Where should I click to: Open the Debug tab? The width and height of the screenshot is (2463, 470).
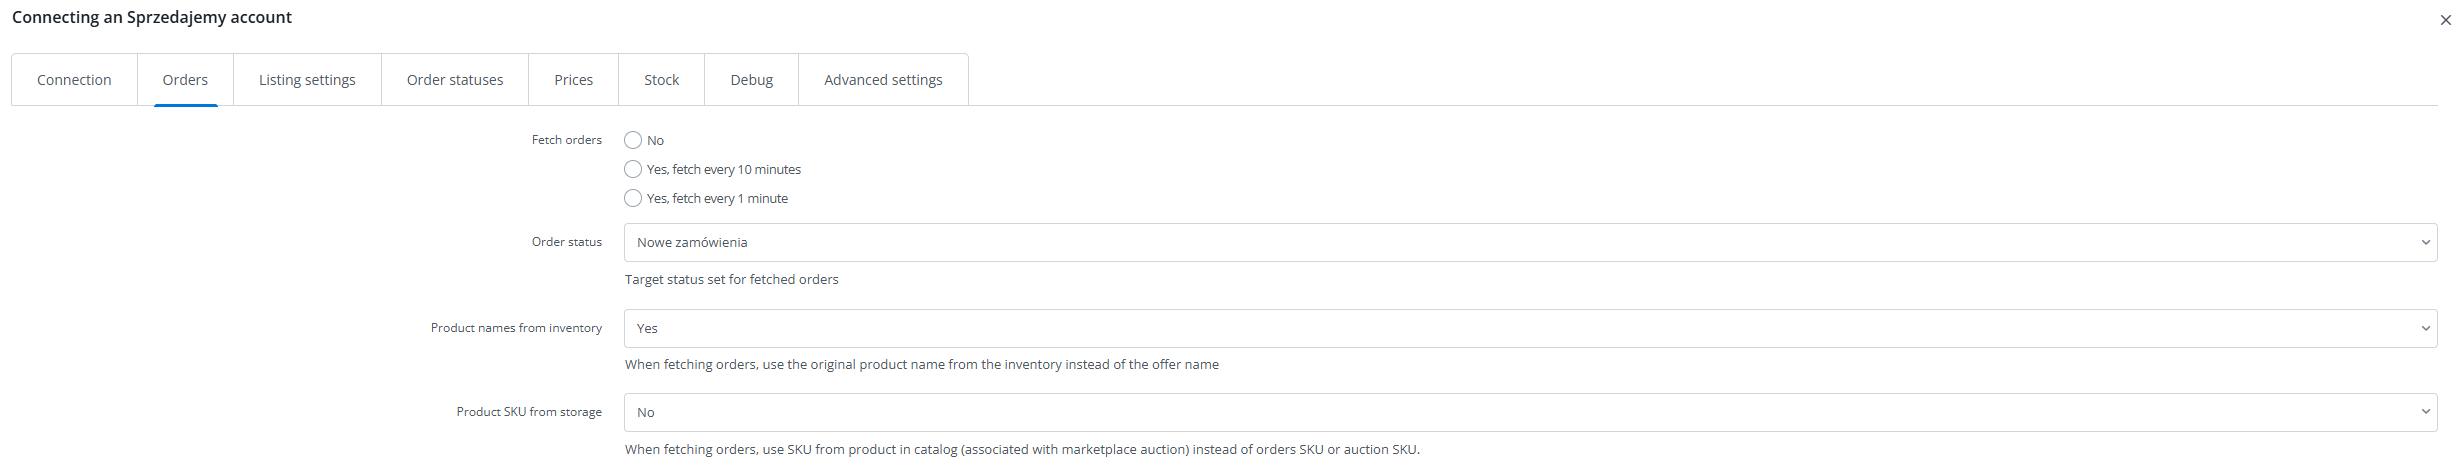click(x=751, y=80)
